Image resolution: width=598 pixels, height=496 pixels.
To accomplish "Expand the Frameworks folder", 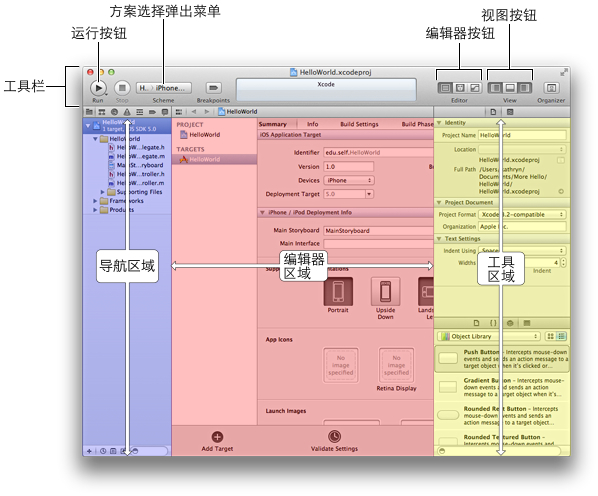I will [x=95, y=201].
